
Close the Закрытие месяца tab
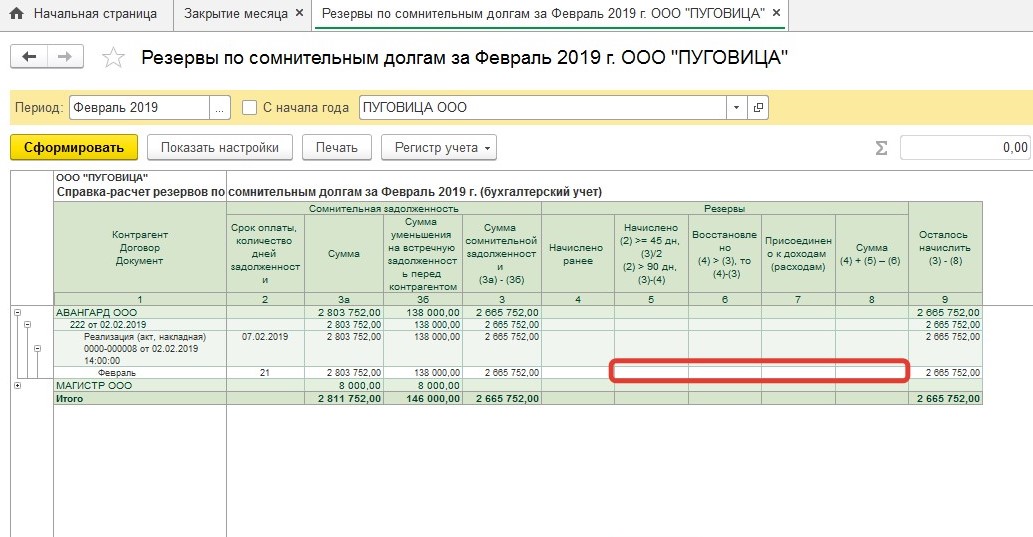[301, 15]
